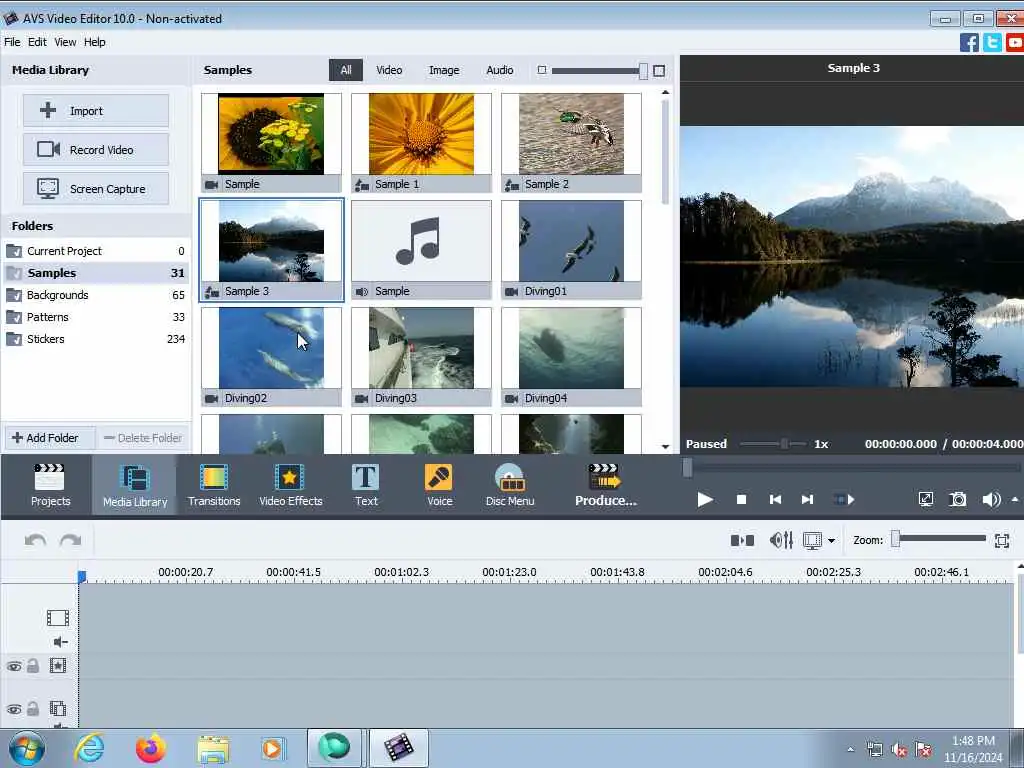Open the Voice recording tool
Screen dimensions: 1024x768
(439, 485)
